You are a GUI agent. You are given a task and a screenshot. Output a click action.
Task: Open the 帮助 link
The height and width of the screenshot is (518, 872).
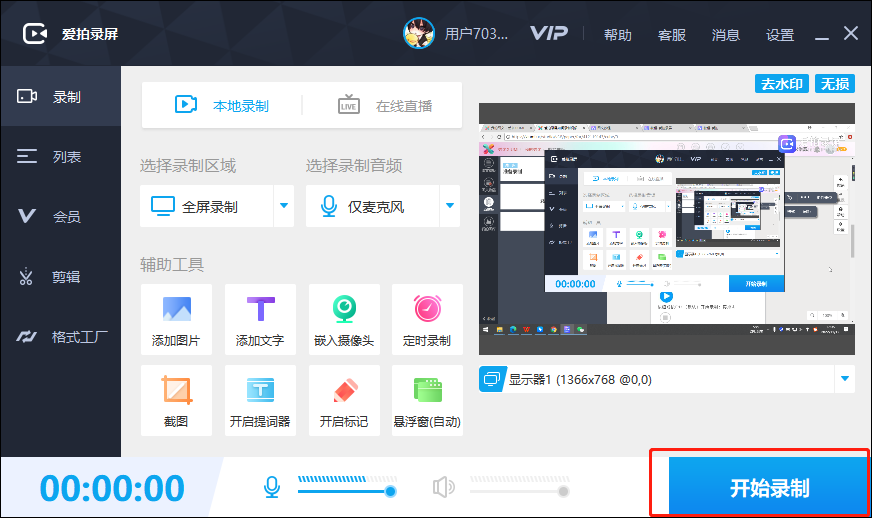coord(618,35)
